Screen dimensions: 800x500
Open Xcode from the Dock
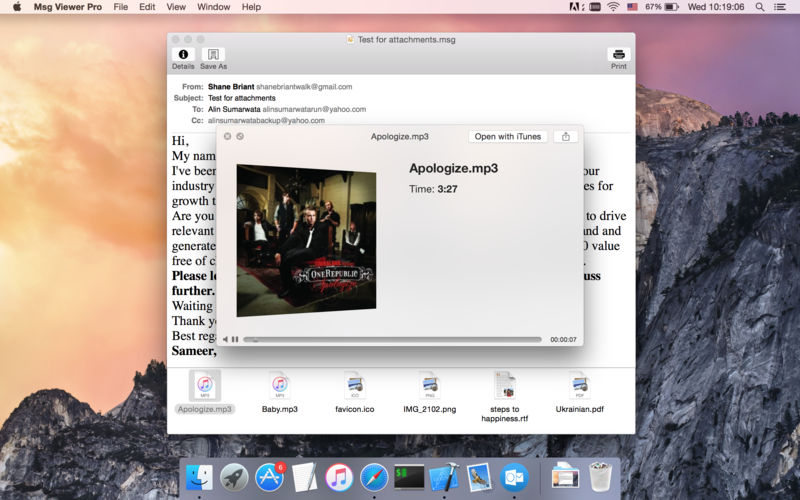(x=444, y=478)
